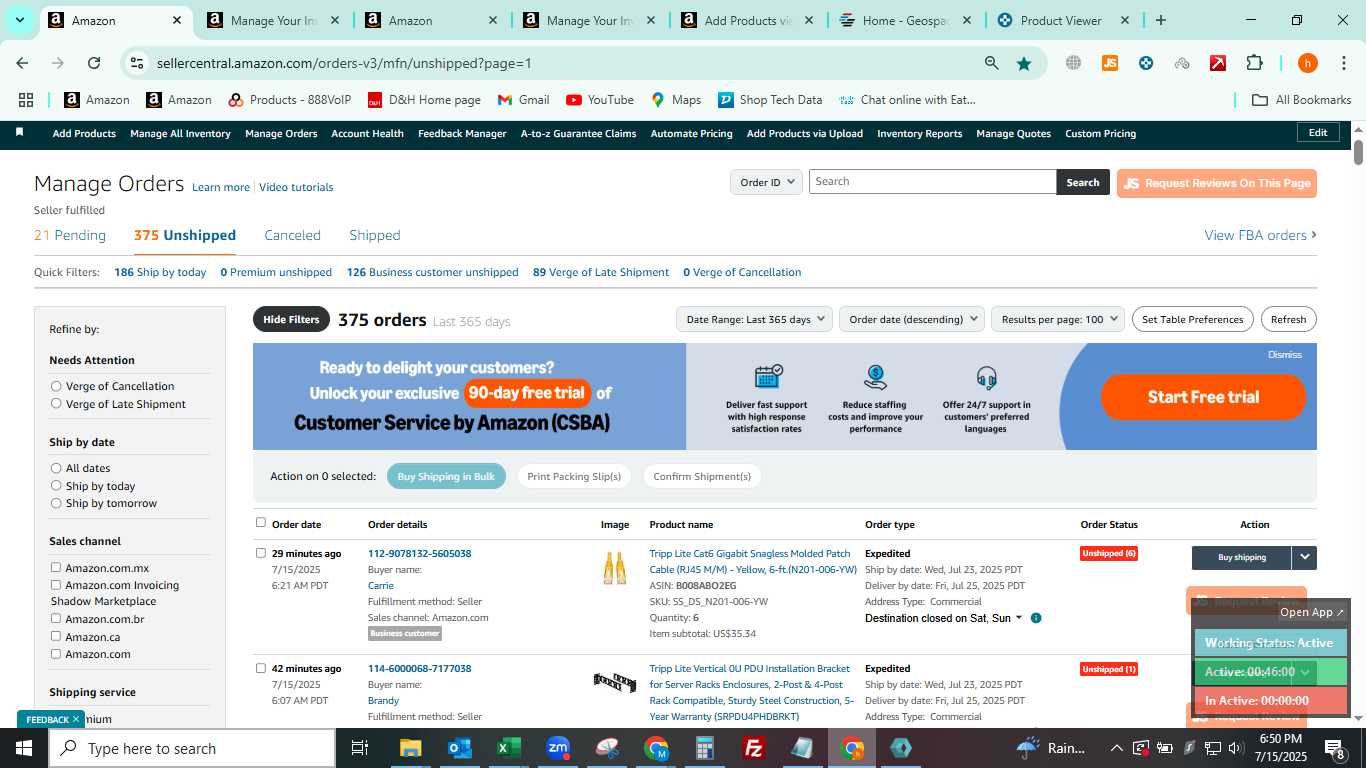This screenshot has width=1366, height=768.
Task: Click the Hide Filters button
Action: 291,319
